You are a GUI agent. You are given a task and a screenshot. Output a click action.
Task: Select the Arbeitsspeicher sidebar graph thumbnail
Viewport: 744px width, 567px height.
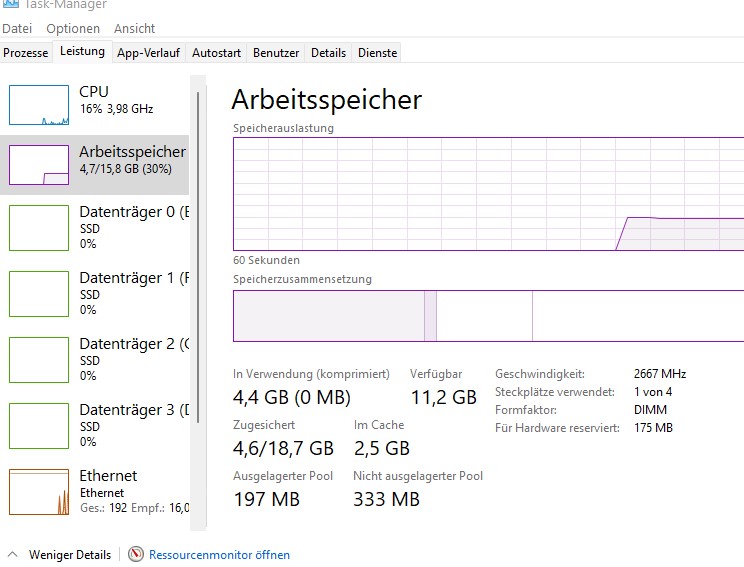(39, 165)
